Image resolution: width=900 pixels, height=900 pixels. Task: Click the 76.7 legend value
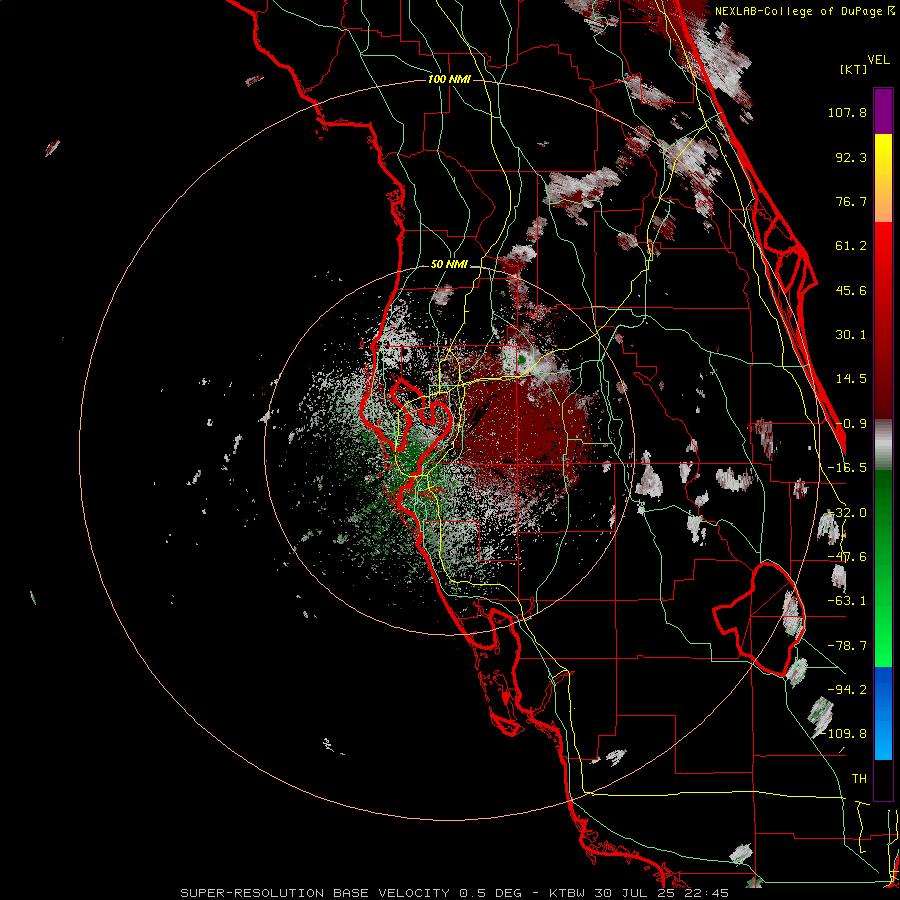851,201
